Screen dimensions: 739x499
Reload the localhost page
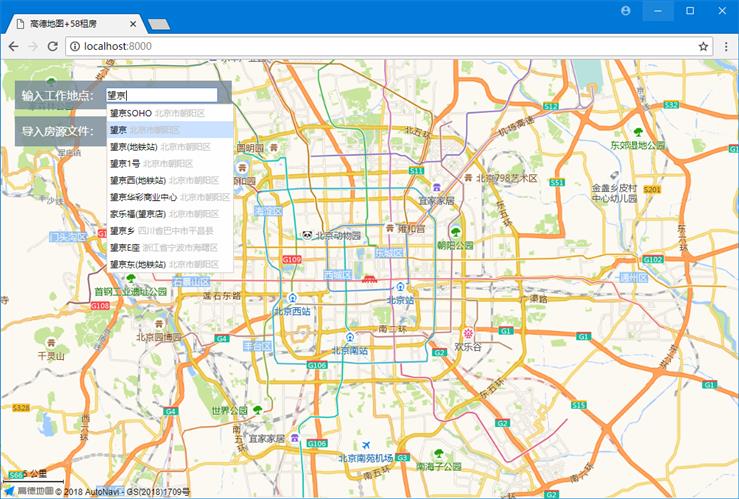click(52, 46)
